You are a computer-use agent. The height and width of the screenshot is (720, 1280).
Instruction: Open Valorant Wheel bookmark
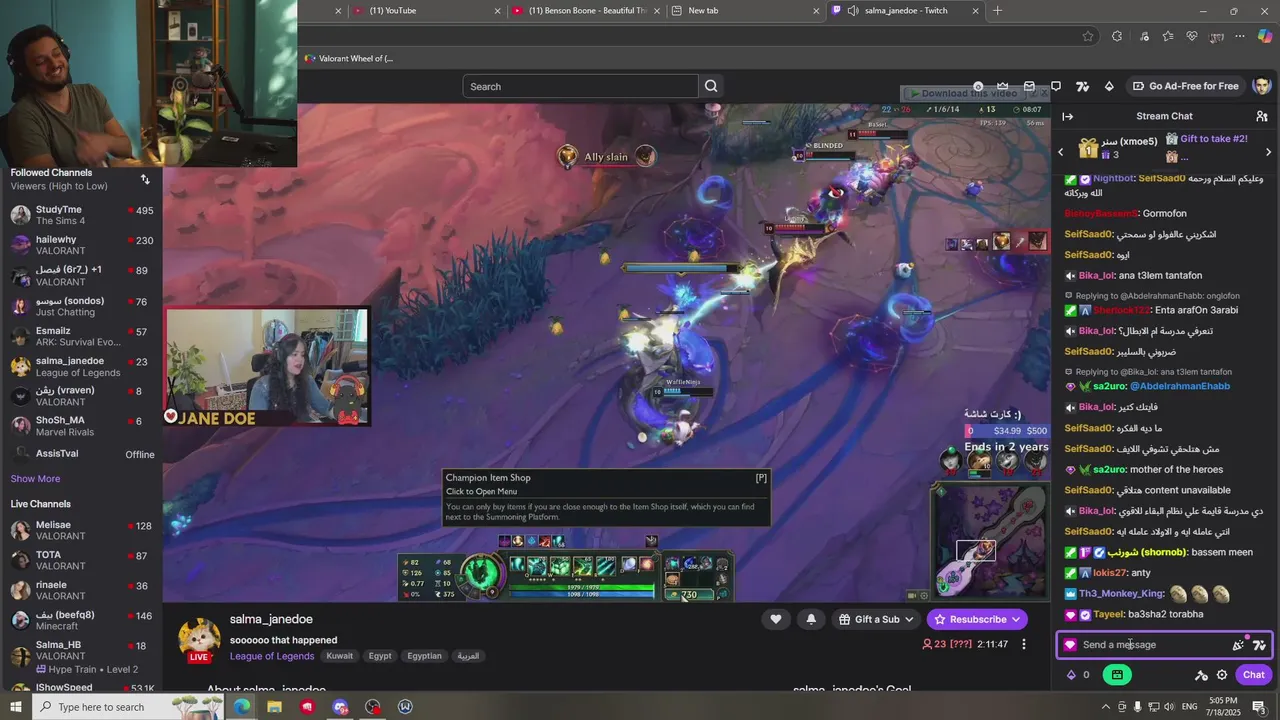pyautogui.click(x=349, y=58)
